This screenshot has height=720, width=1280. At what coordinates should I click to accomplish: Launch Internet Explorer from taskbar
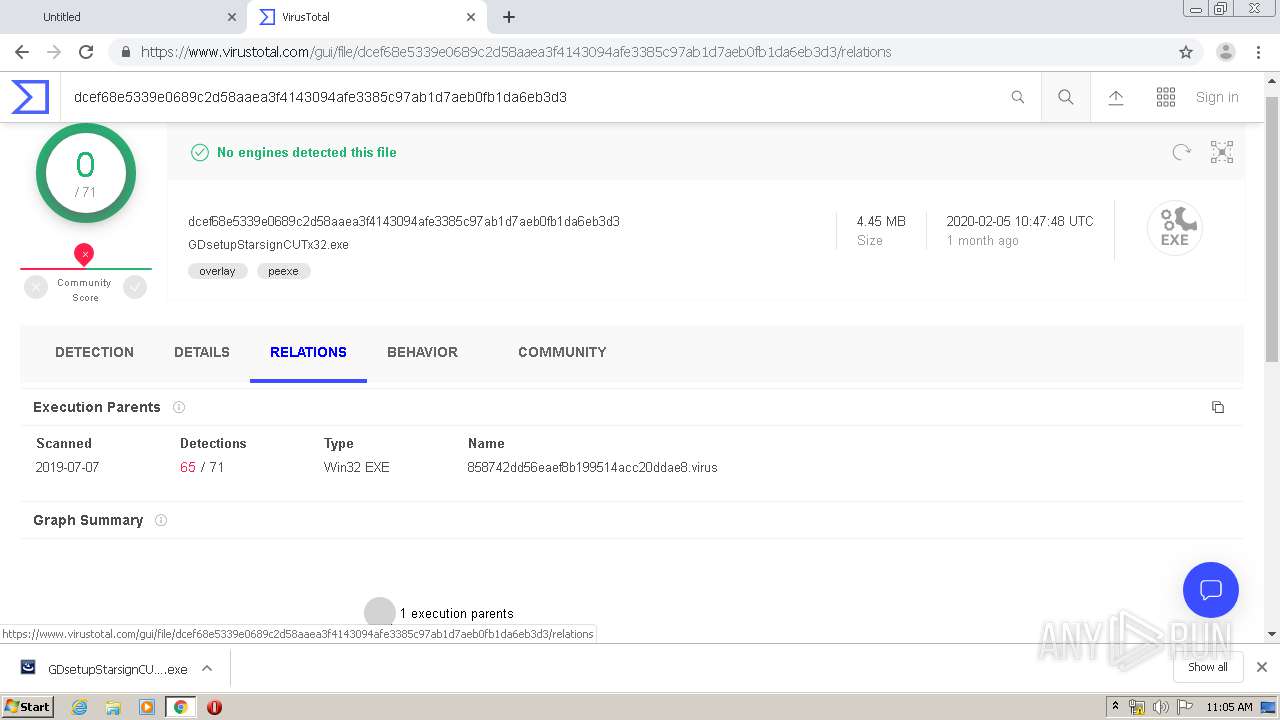79,707
